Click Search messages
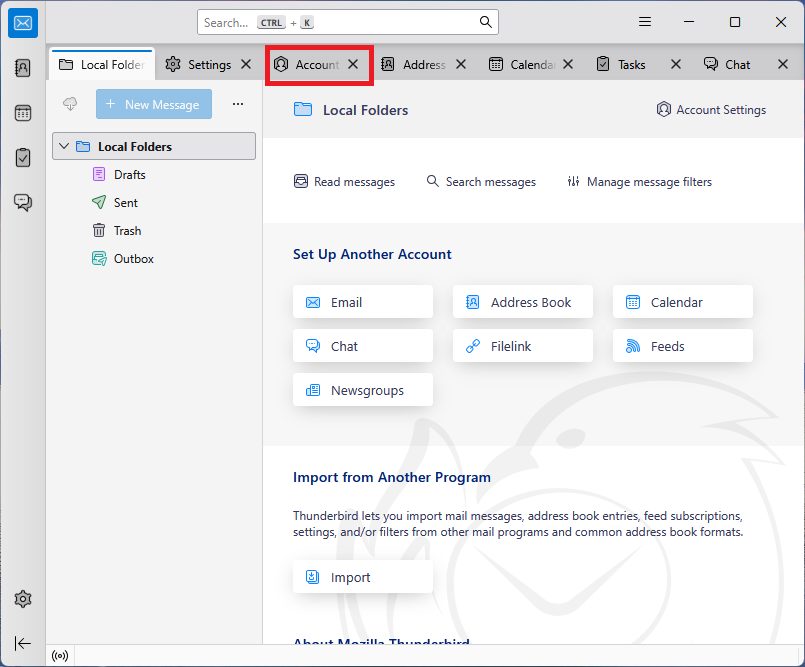This screenshot has width=805, height=667. point(482,182)
